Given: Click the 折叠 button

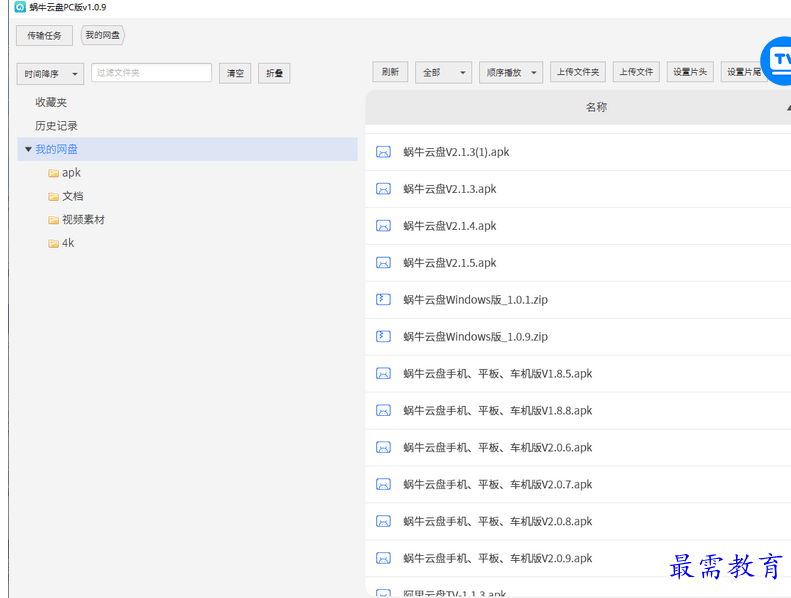Looking at the screenshot, I should [274, 73].
